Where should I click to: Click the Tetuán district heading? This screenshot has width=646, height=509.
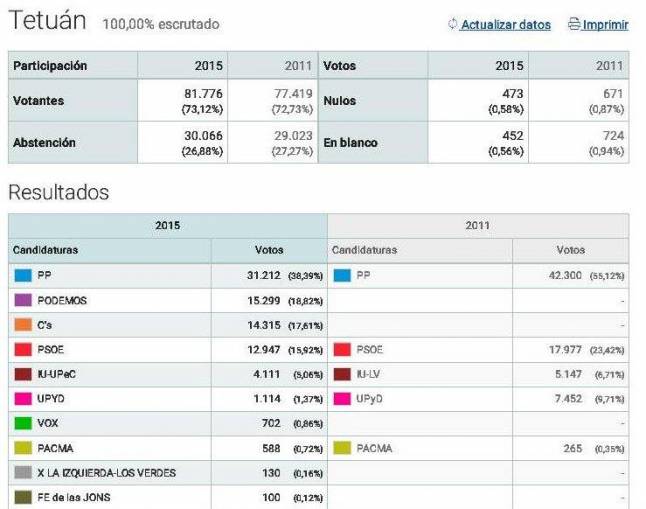pos(47,21)
